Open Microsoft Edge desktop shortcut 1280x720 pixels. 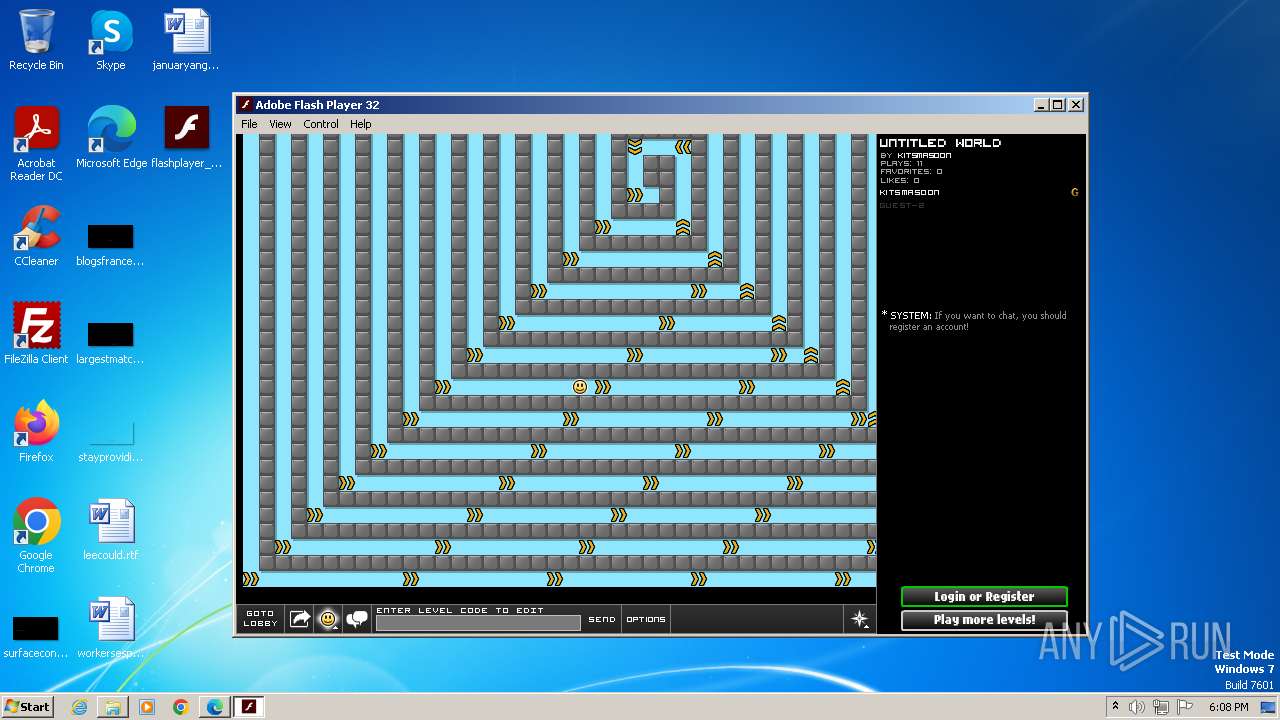click(x=111, y=138)
